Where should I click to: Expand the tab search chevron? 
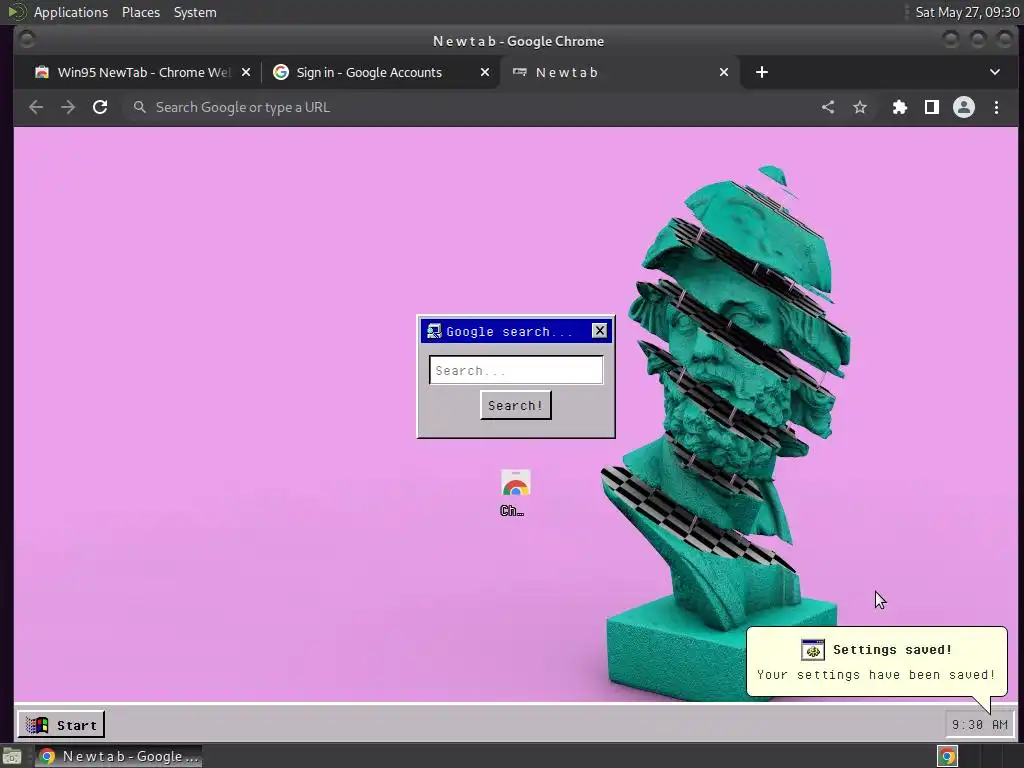pyautogui.click(x=995, y=72)
